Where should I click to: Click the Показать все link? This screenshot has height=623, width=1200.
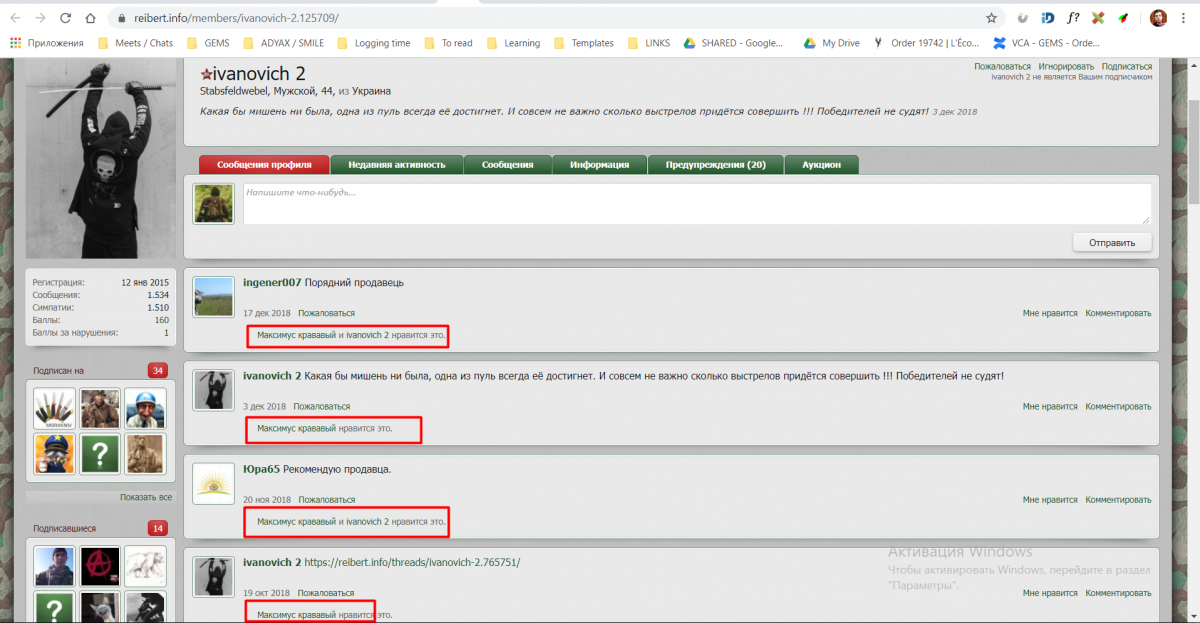coord(146,497)
